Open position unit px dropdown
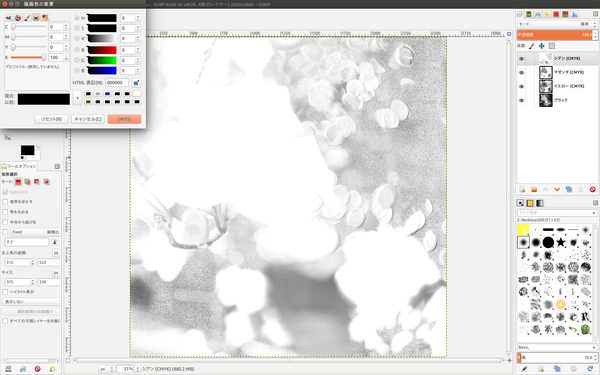 click(x=56, y=253)
